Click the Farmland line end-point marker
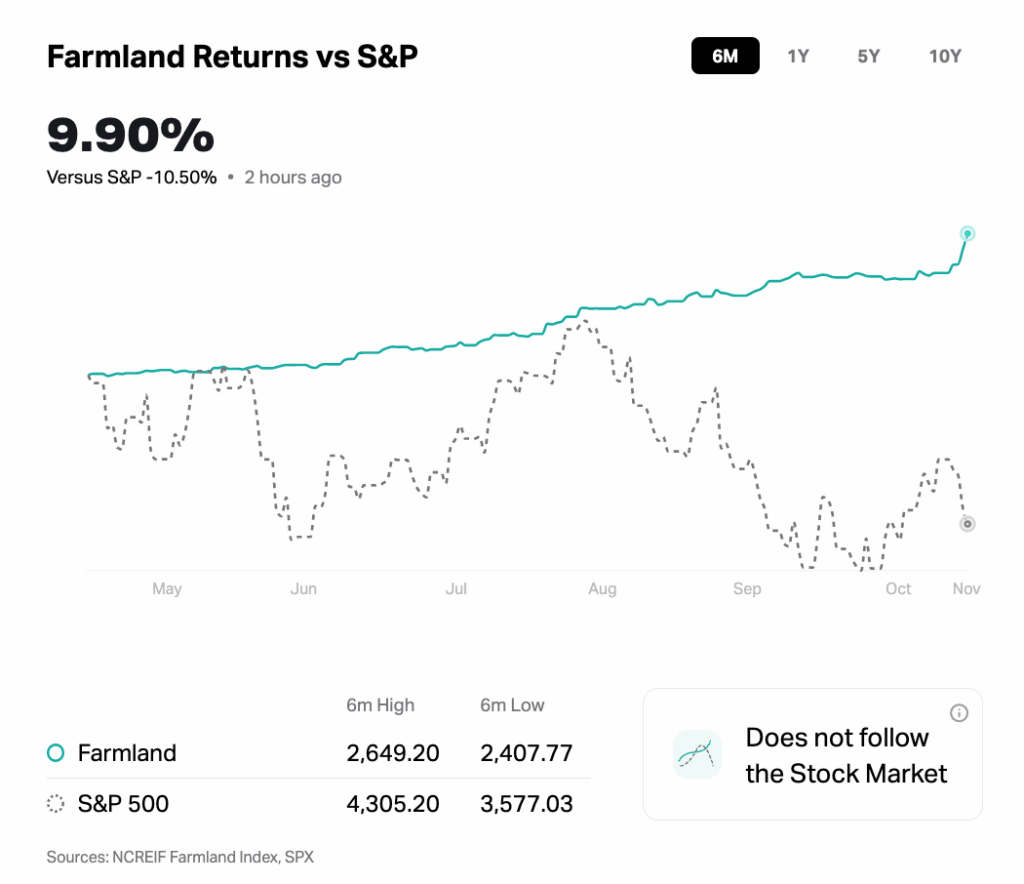This screenshot has width=1024, height=884. coord(967,234)
